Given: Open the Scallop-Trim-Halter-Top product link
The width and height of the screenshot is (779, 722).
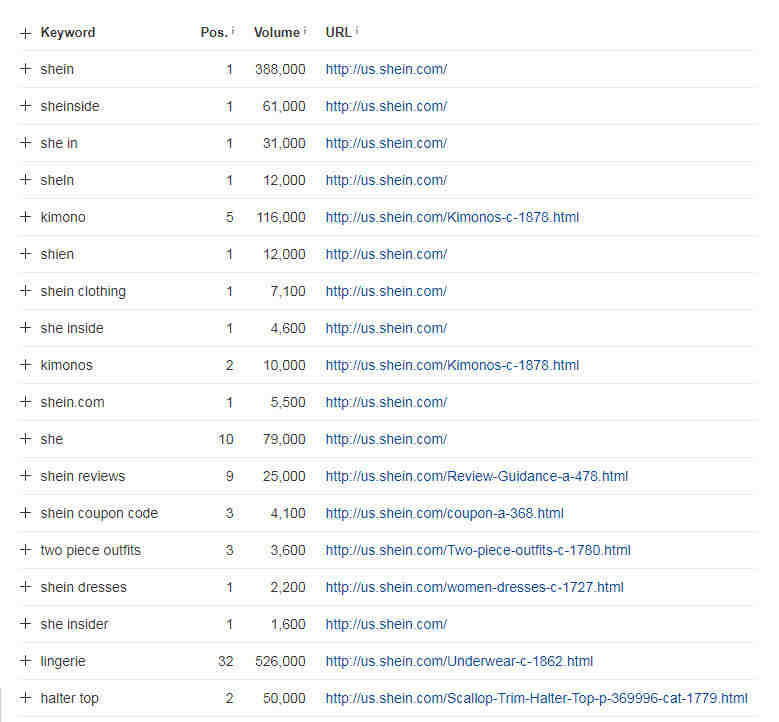Looking at the screenshot, I should pyautogui.click(x=537, y=698).
